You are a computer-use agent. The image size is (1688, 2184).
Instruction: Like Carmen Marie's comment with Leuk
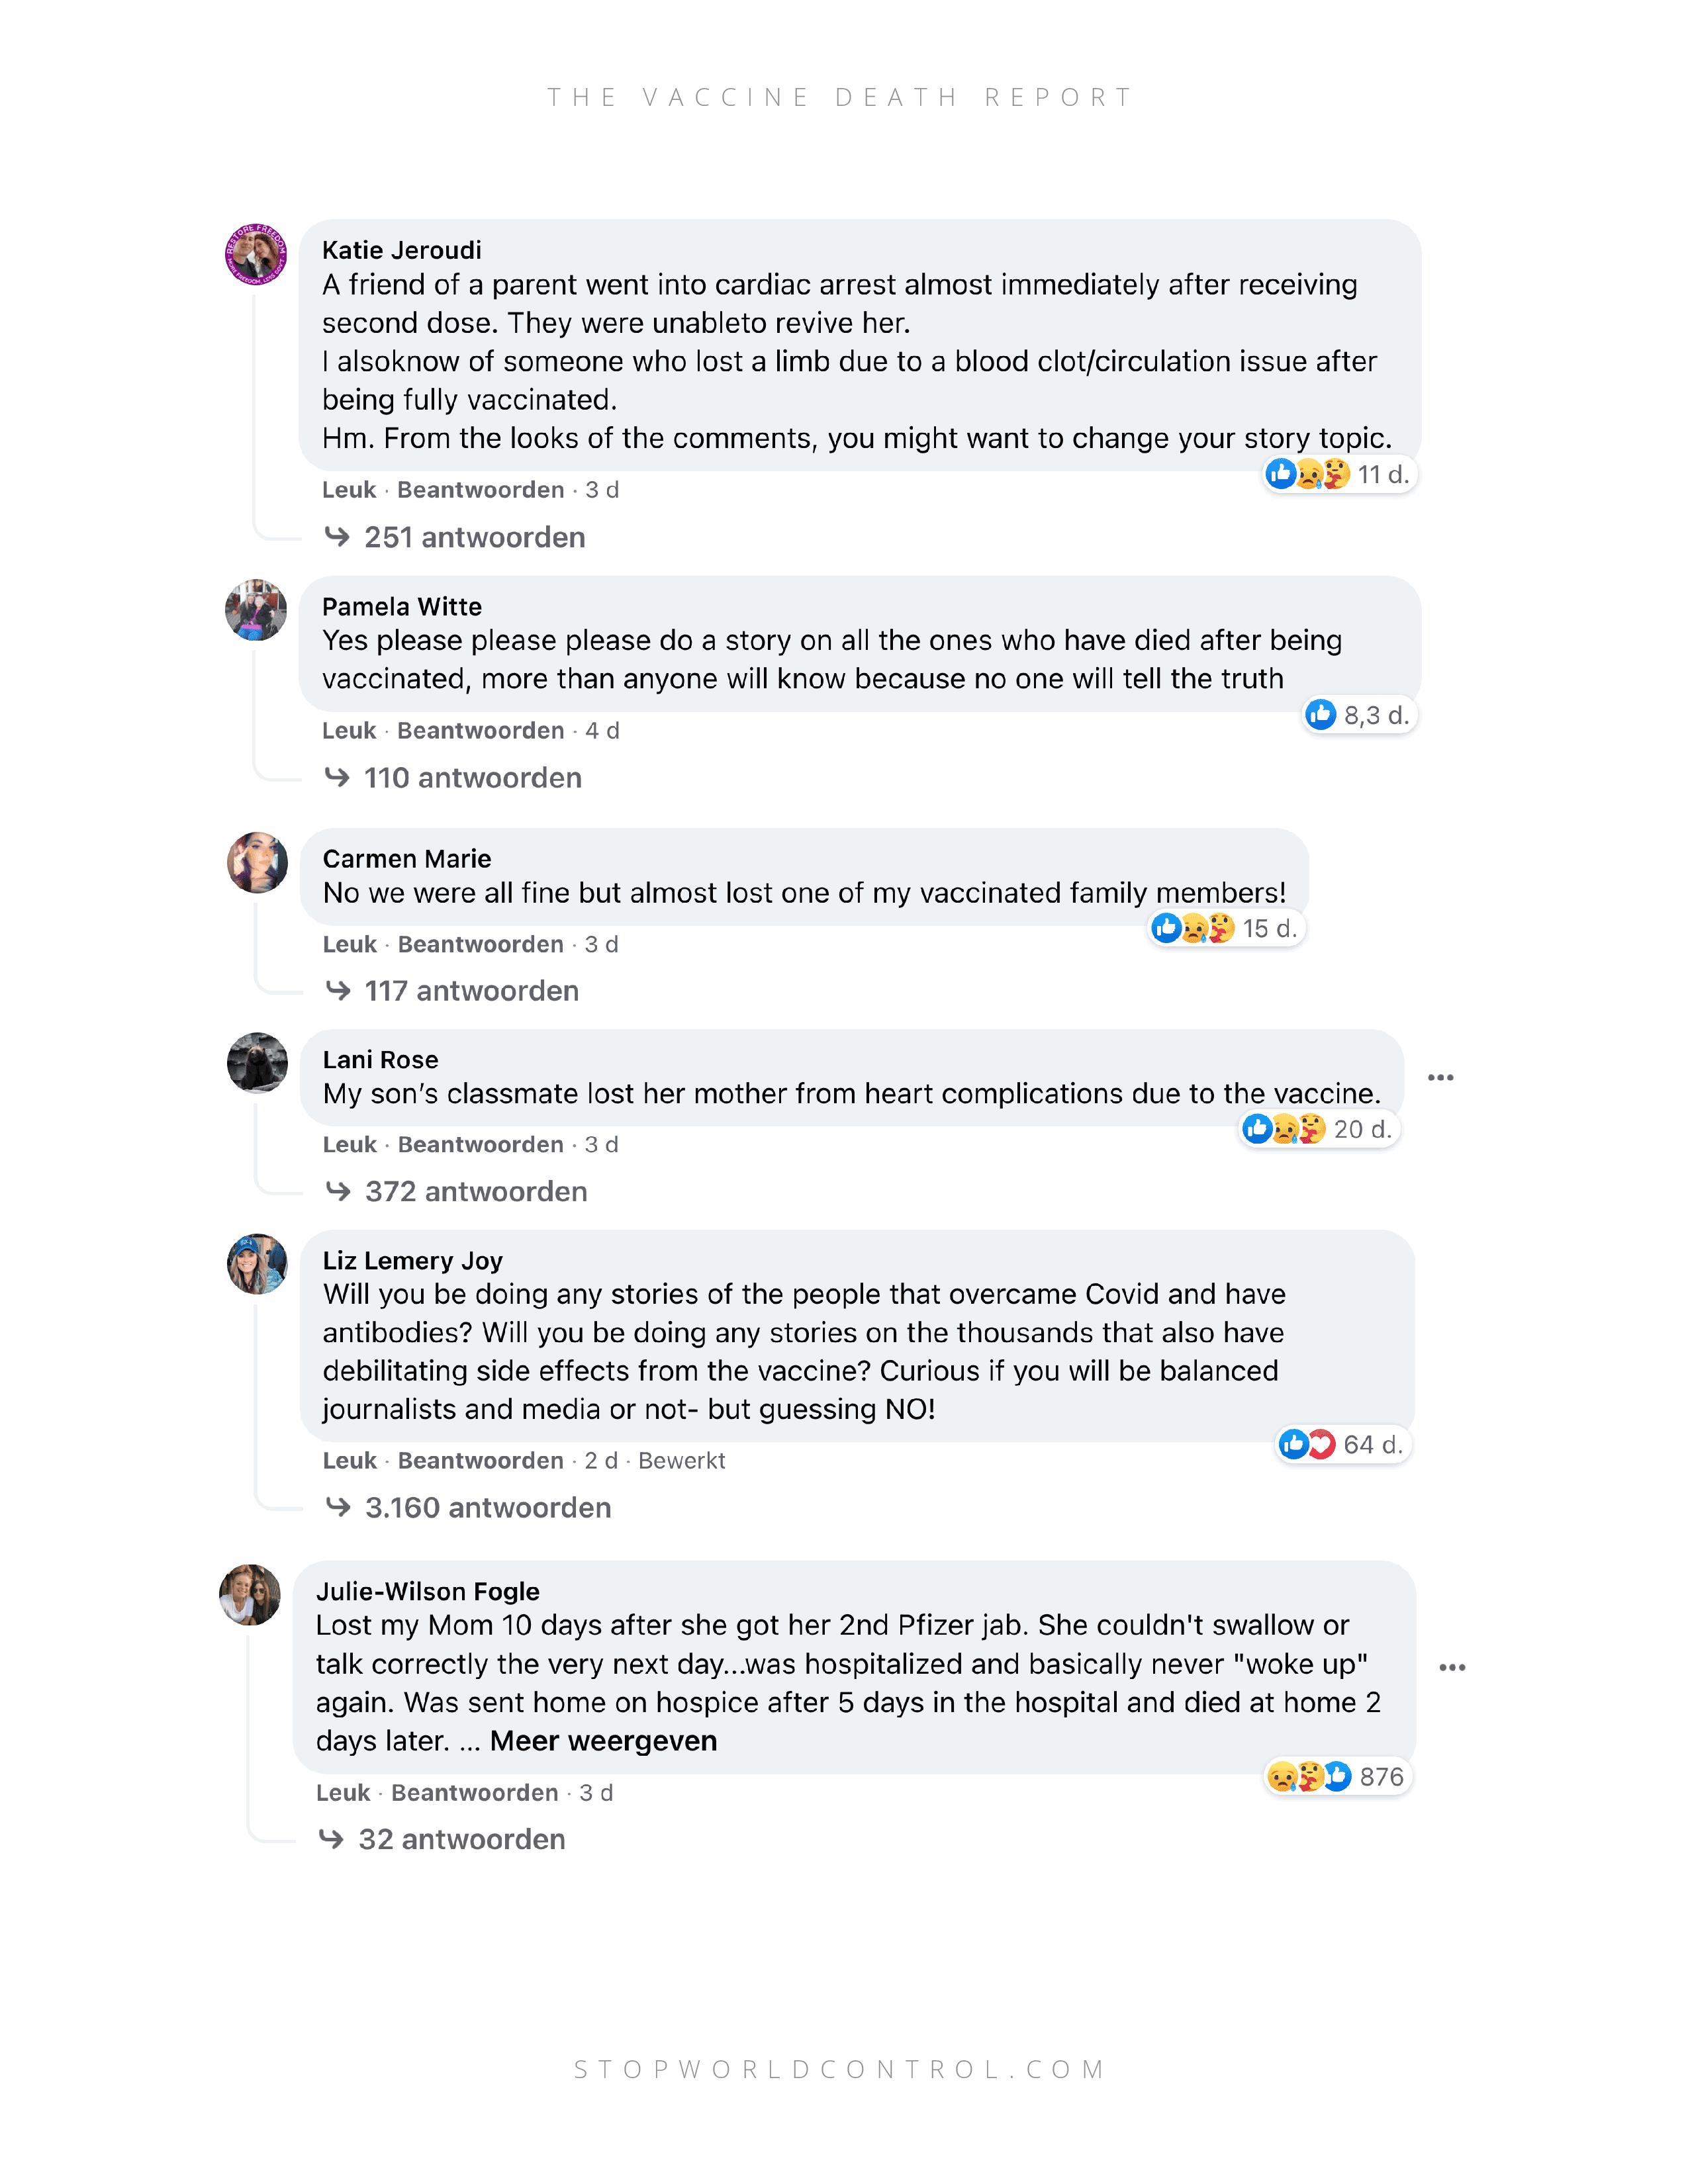[349, 944]
